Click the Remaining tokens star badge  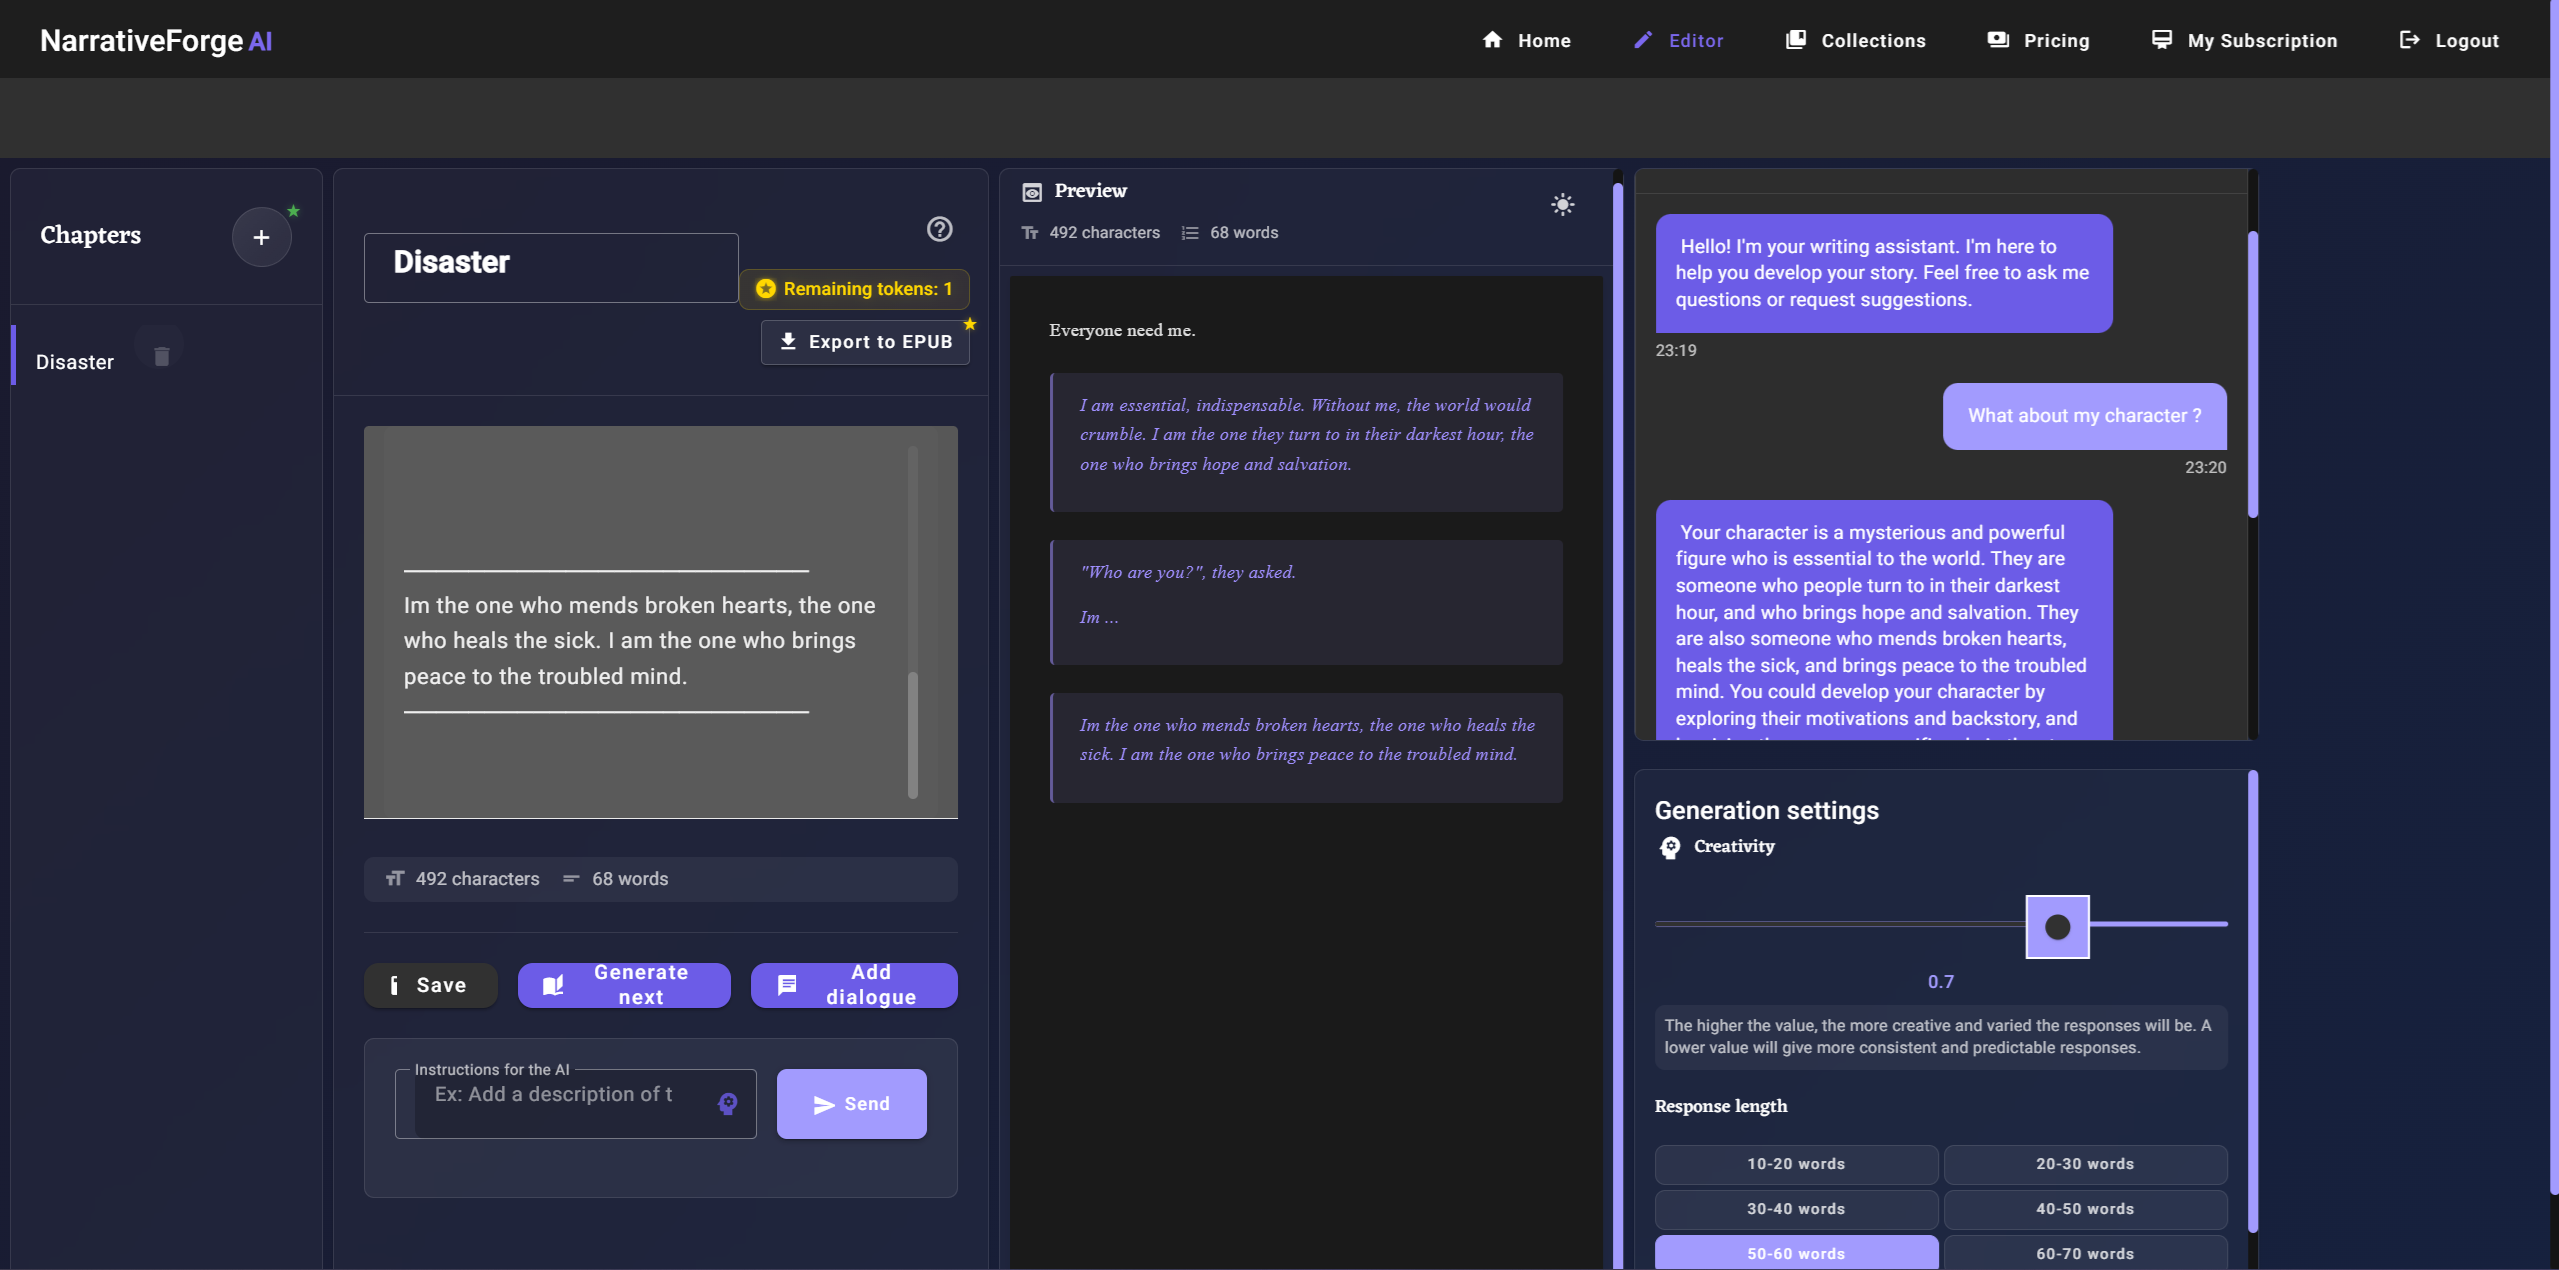click(854, 289)
